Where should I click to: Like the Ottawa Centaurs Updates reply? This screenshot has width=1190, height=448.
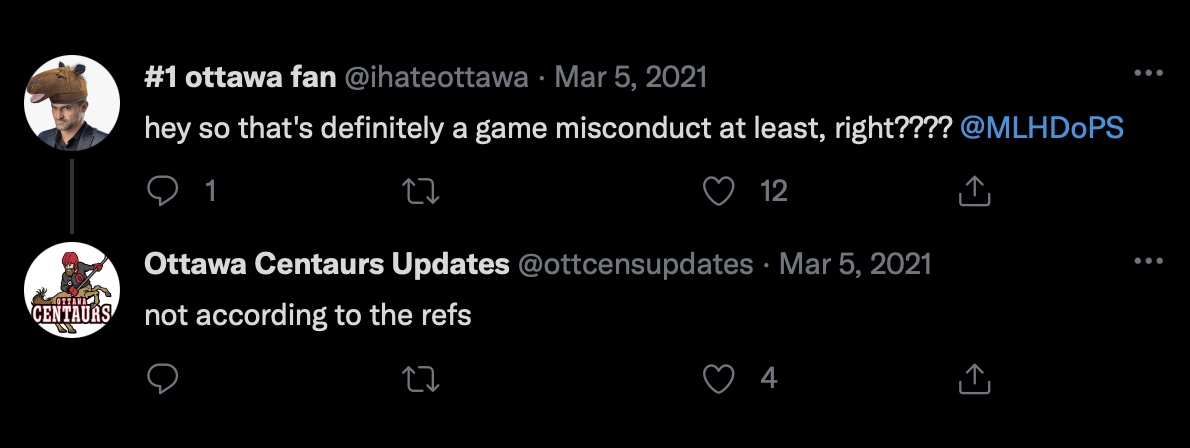tap(719, 378)
